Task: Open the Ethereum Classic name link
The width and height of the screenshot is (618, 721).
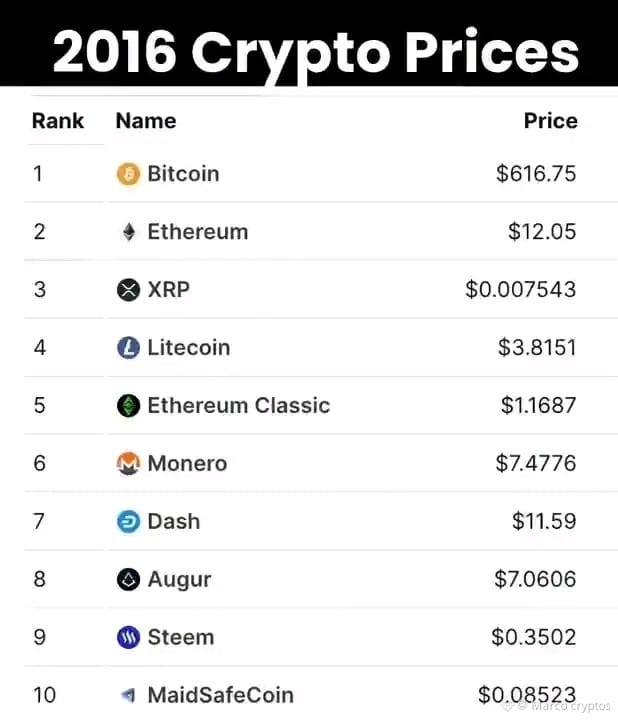Action: (239, 406)
